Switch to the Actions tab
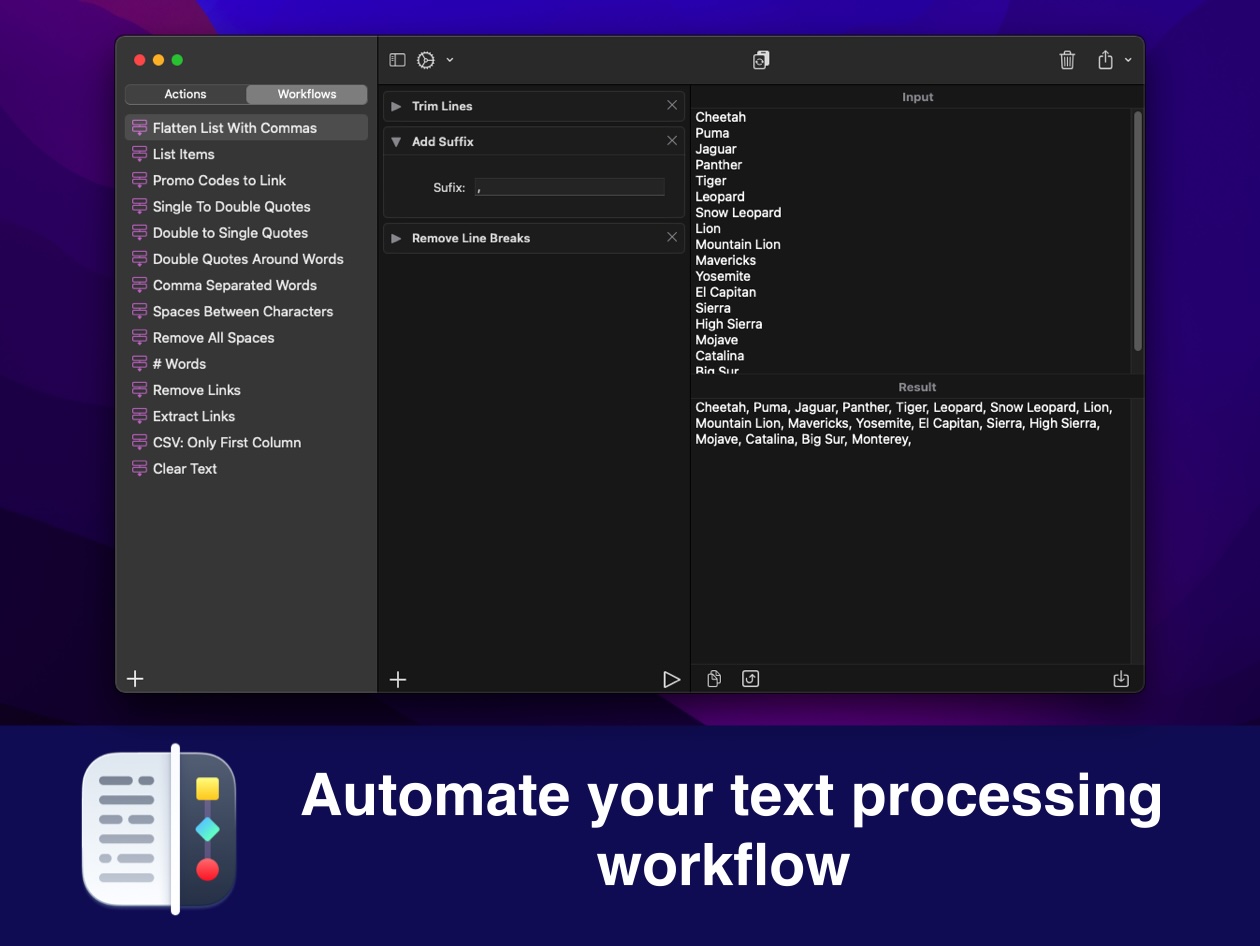This screenshot has height=946, width=1260. [x=186, y=94]
